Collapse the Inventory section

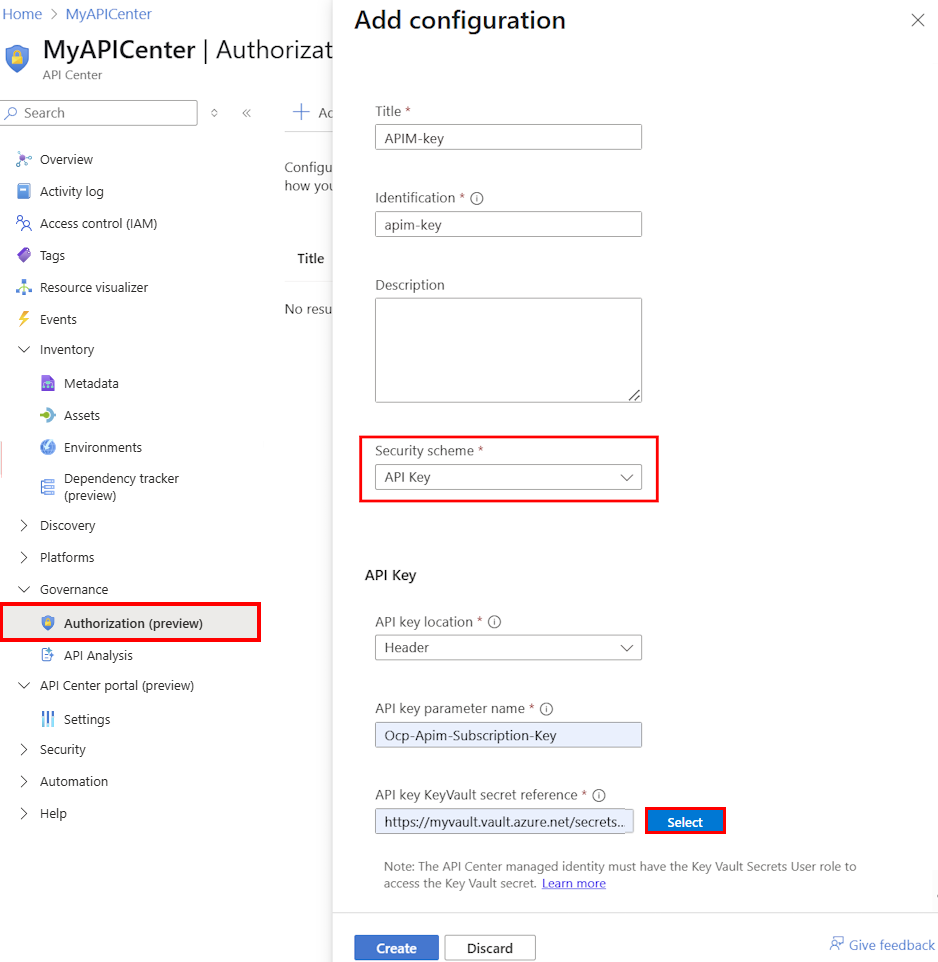click(22, 349)
